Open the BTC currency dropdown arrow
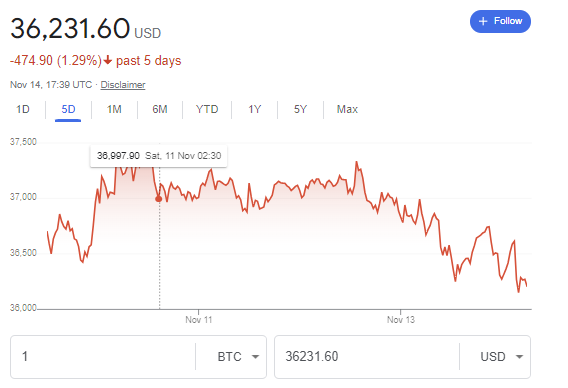The width and height of the screenshot is (568, 388). click(x=255, y=357)
